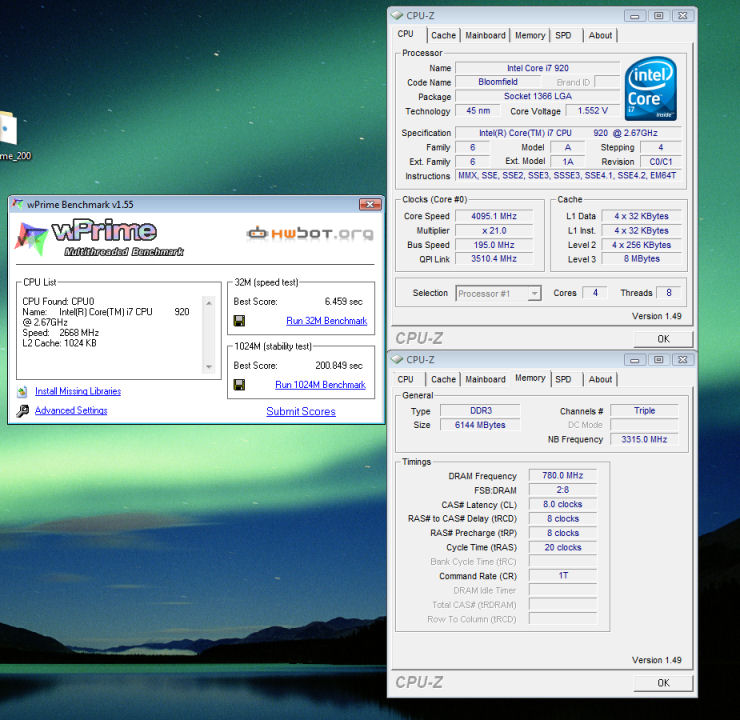Switch to Mainboard tab in bottom CPU-Z

[485, 379]
